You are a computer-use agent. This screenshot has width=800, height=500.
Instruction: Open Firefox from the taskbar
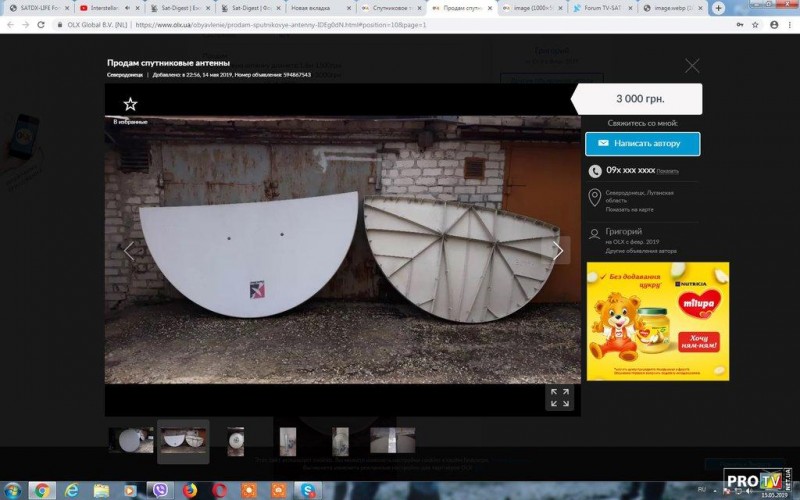pyautogui.click(x=190, y=490)
